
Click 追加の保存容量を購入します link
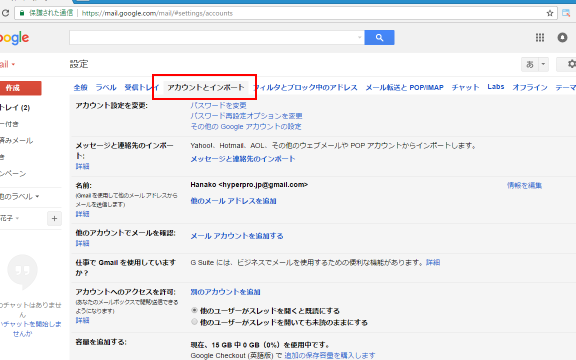pos(330,355)
